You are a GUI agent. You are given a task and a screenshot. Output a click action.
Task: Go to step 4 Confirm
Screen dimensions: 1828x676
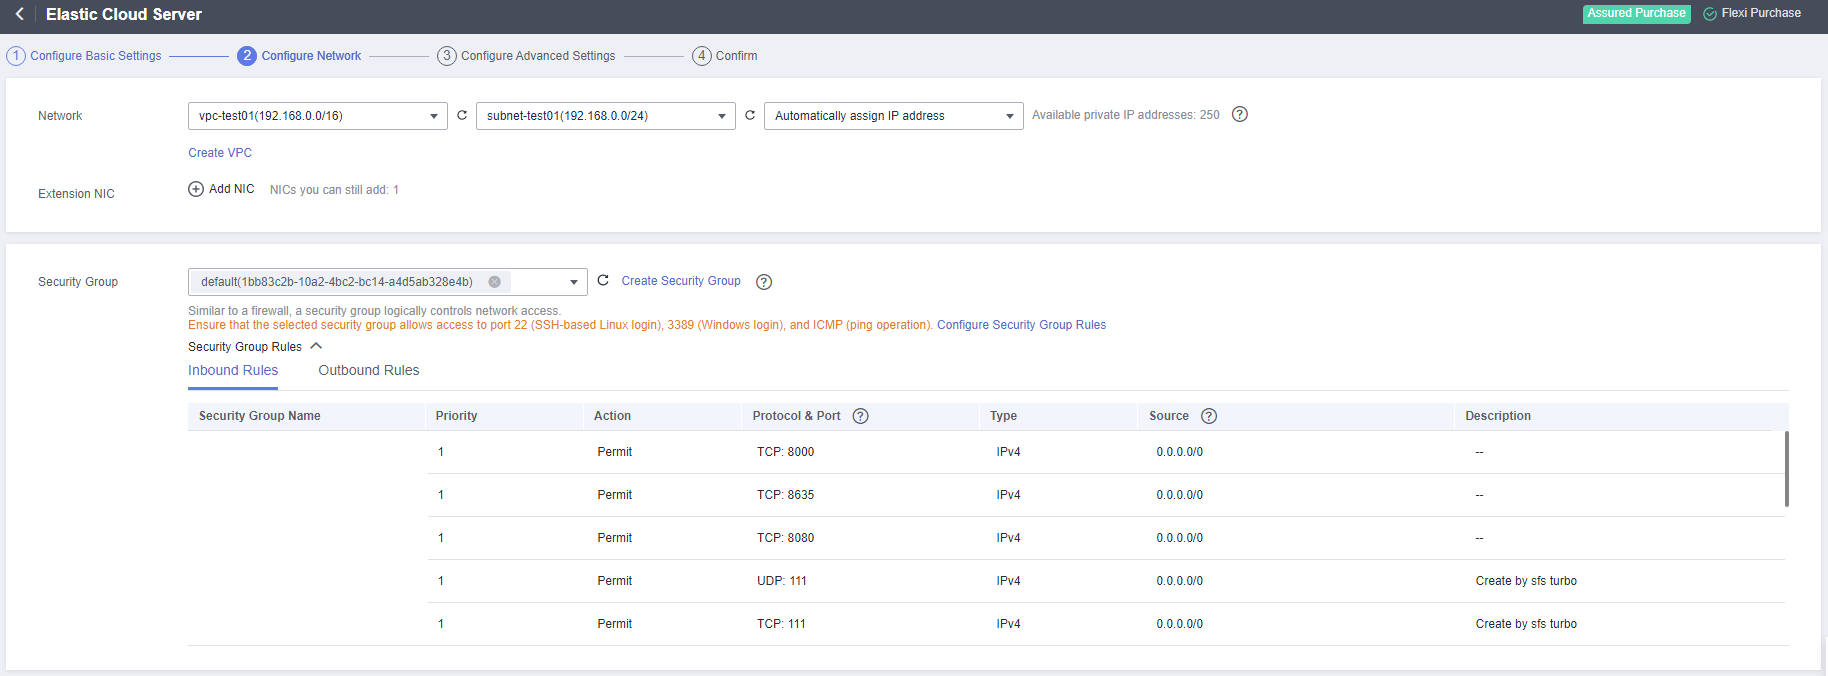click(x=725, y=56)
